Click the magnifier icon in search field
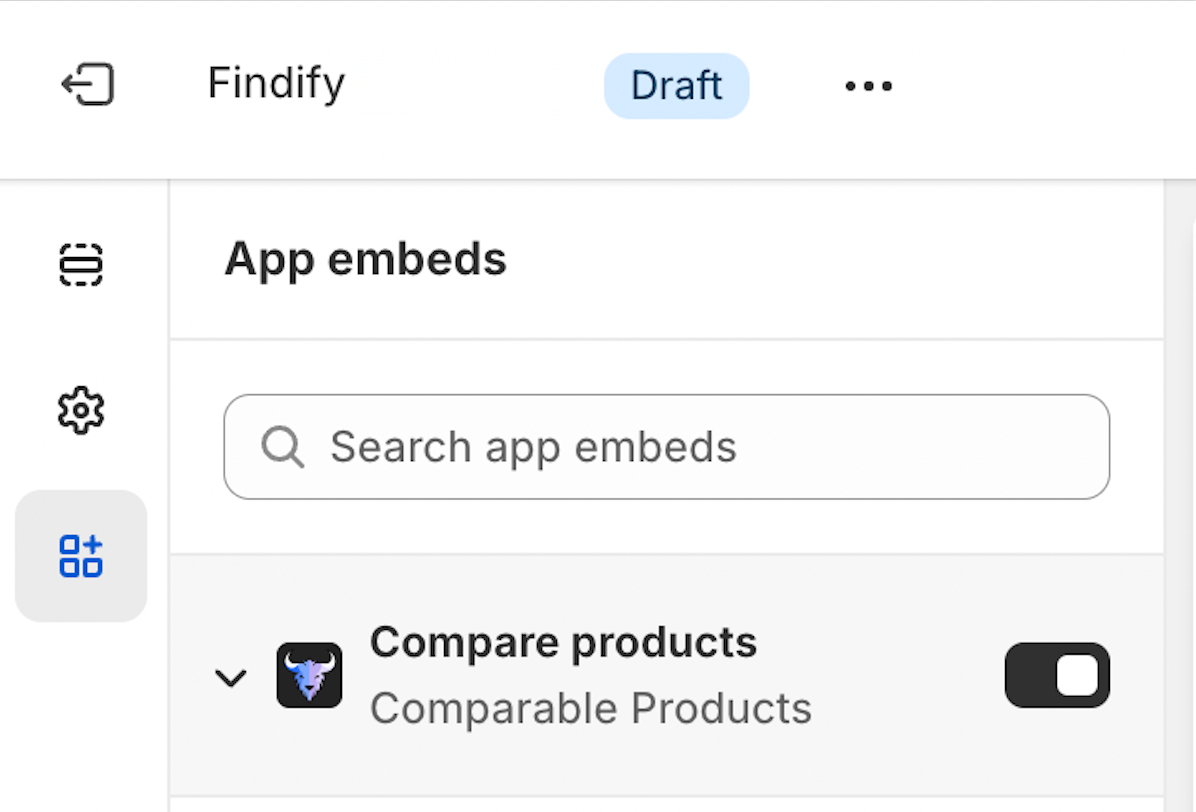This screenshot has width=1196, height=812. tap(282, 447)
